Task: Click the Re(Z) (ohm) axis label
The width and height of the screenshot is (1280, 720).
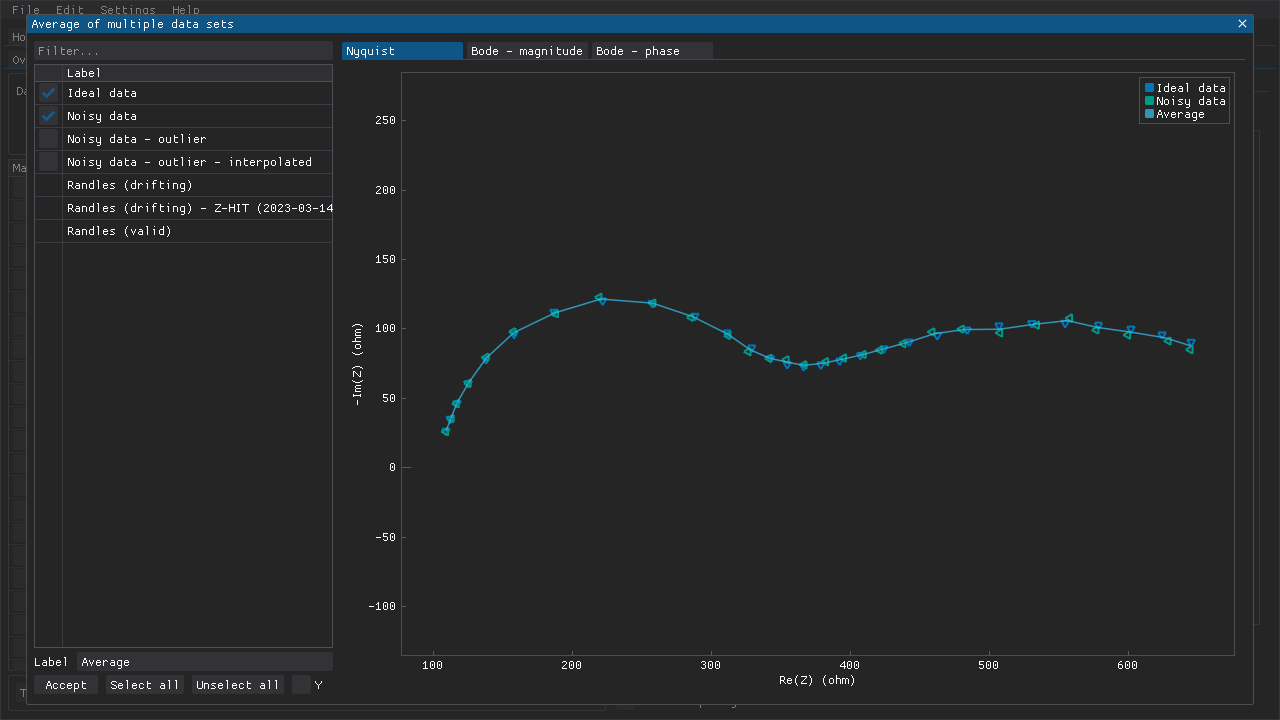Action: click(x=817, y=680)
